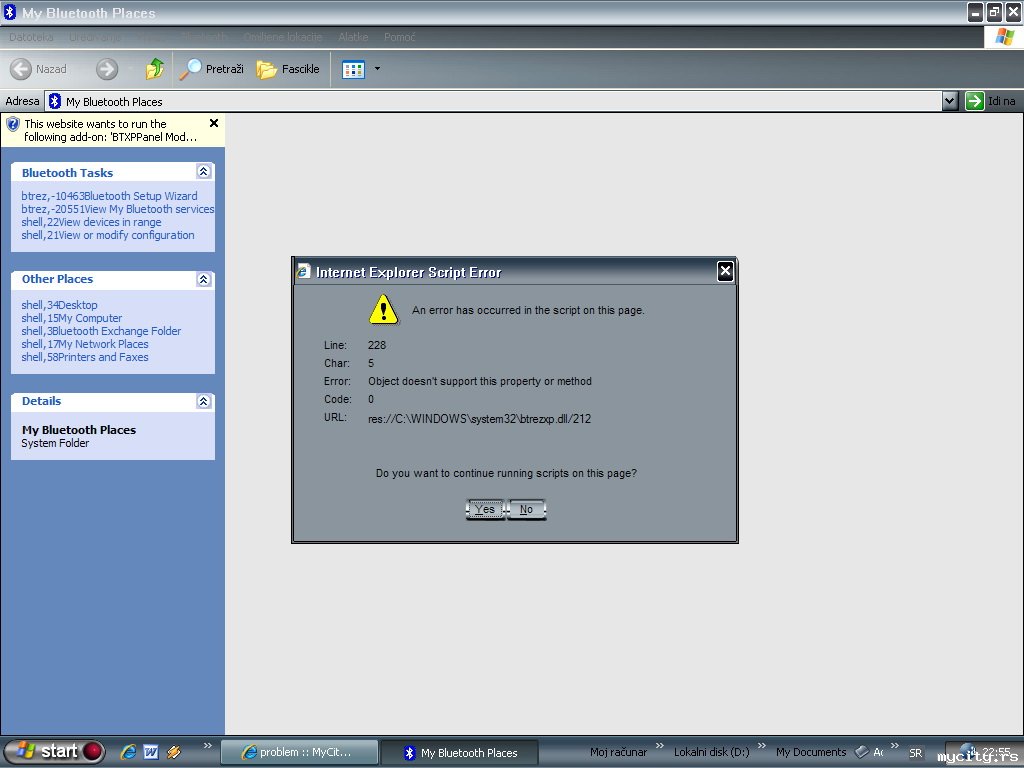This screenshot has height=768, width=1024.
Task: Click the Views grid toolbar icon
Action: 353,69
